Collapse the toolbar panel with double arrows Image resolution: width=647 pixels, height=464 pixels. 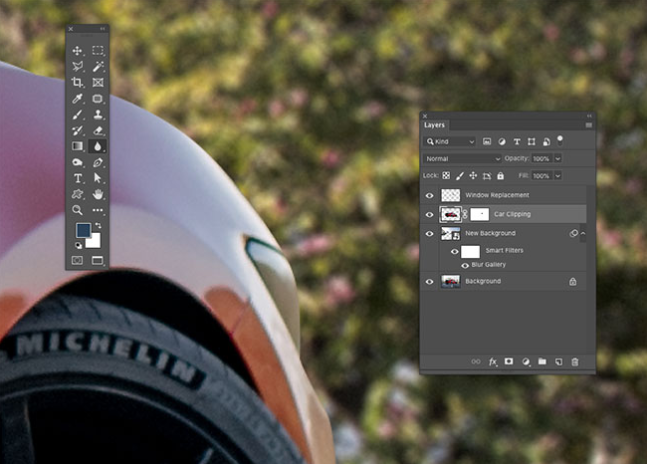[102, 29]
